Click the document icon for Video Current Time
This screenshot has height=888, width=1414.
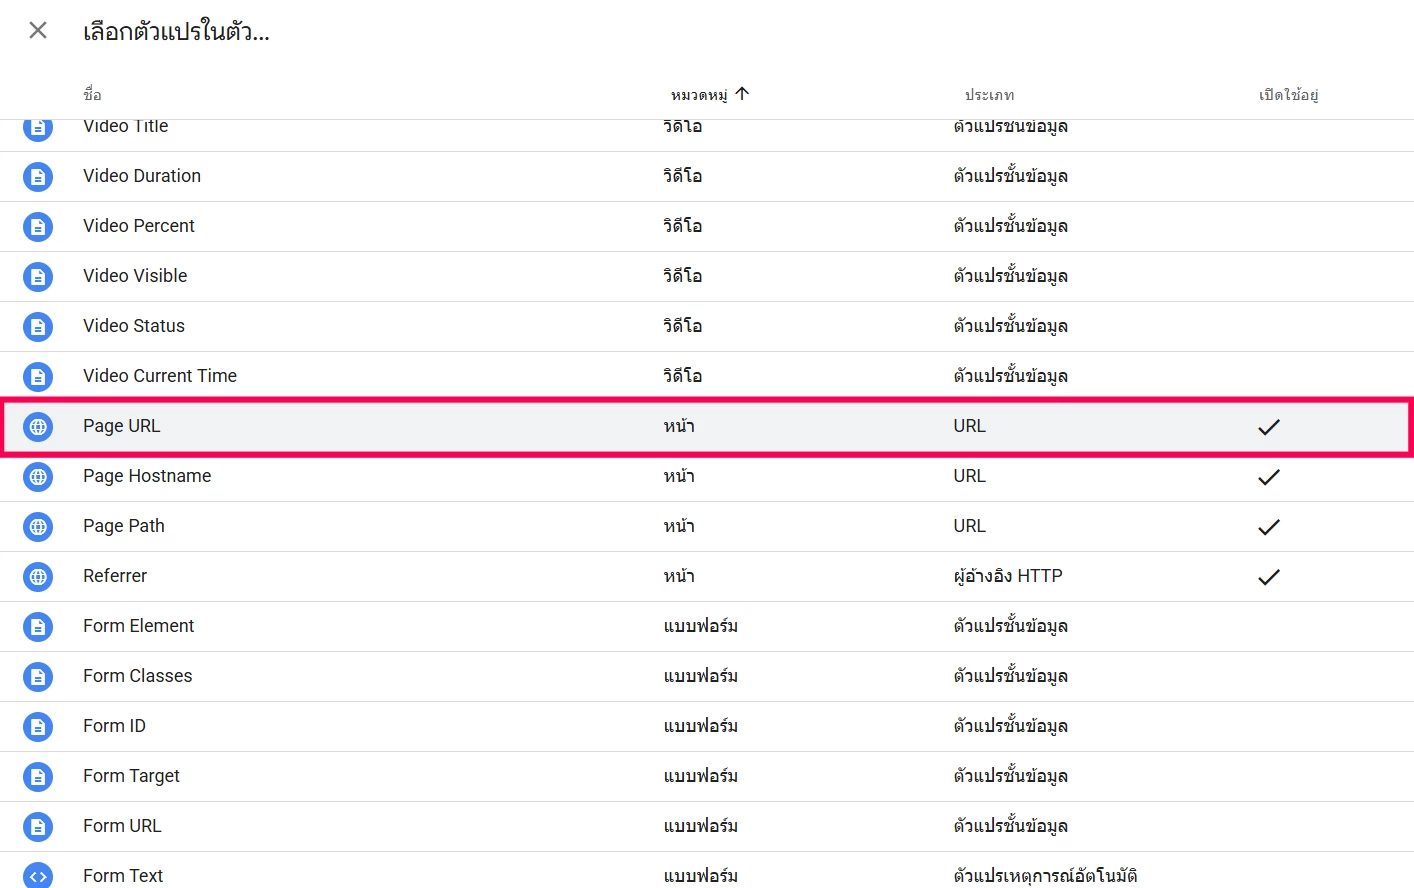point(38,377)
